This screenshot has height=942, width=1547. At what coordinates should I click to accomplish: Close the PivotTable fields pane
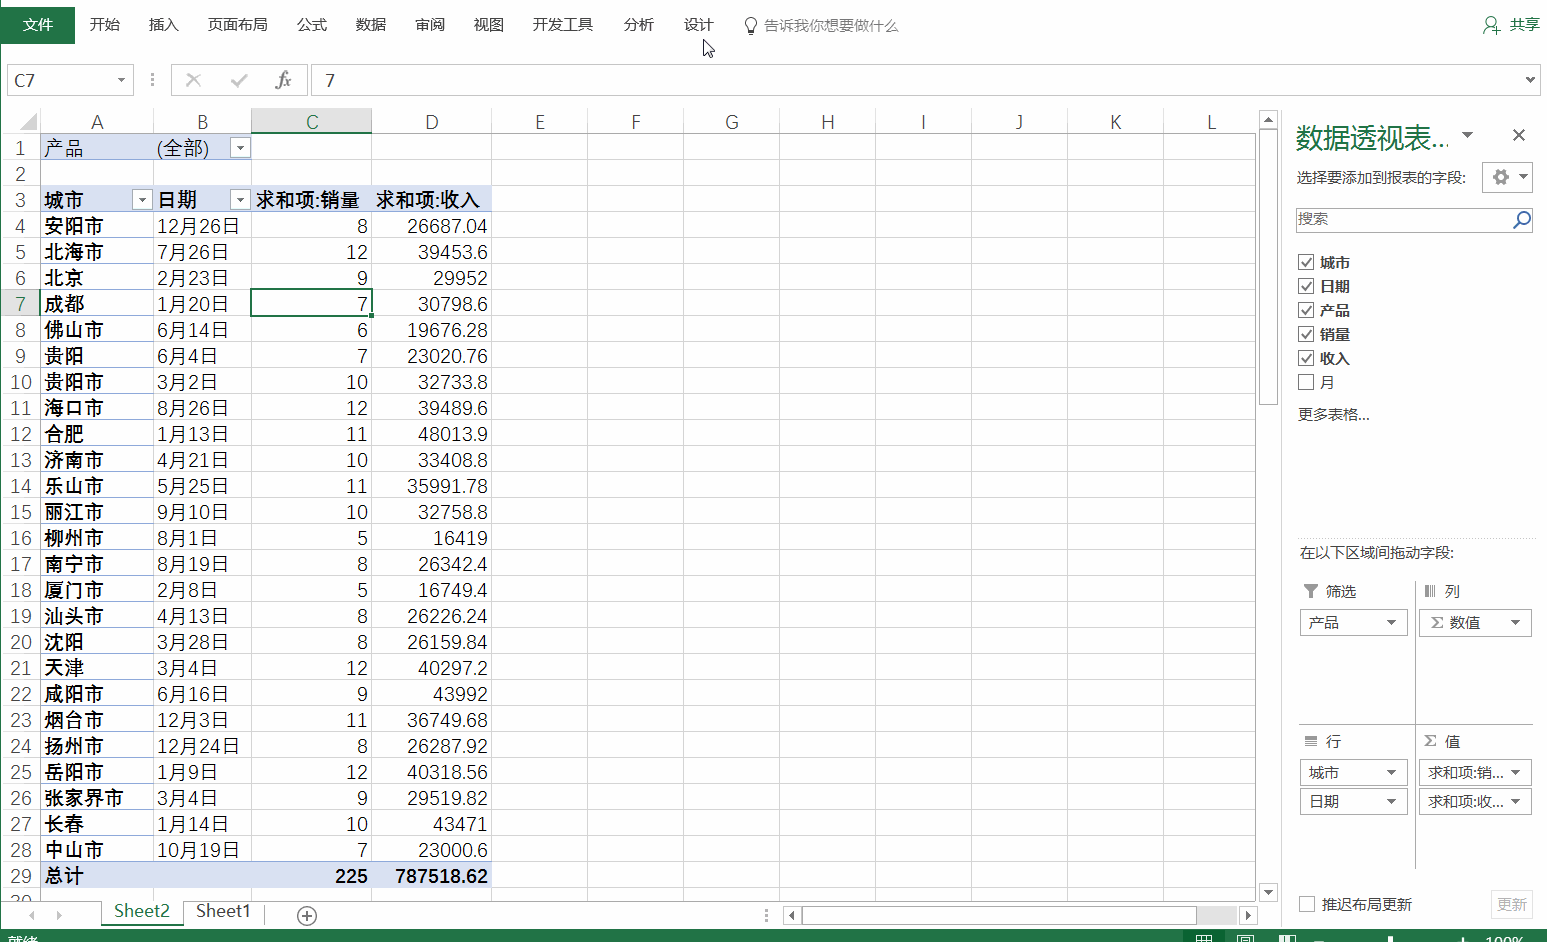[1518, 135]
